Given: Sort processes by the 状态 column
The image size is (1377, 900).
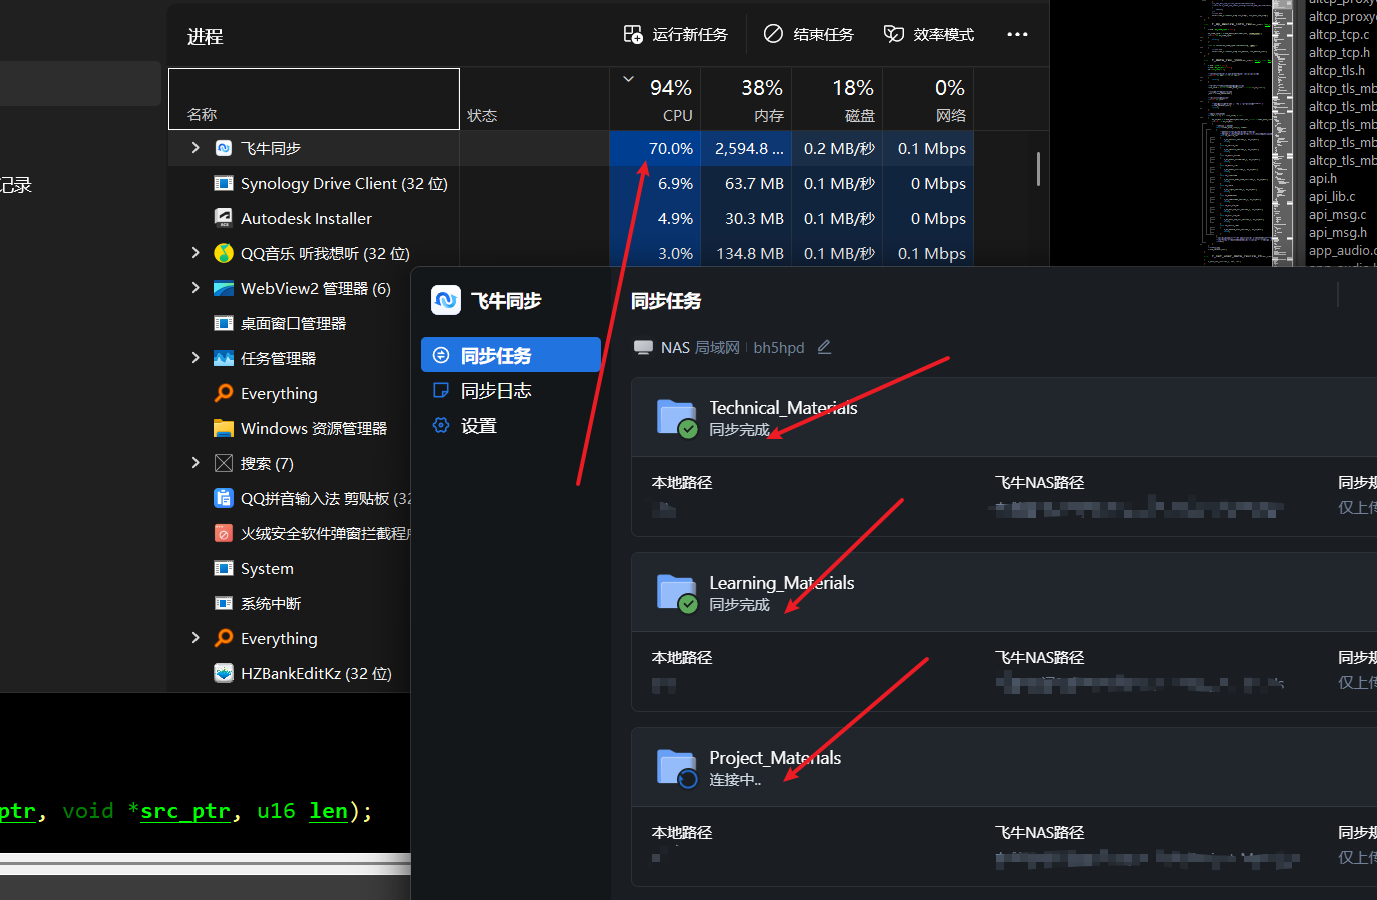Looking at the screenshot, I should 535,99.
